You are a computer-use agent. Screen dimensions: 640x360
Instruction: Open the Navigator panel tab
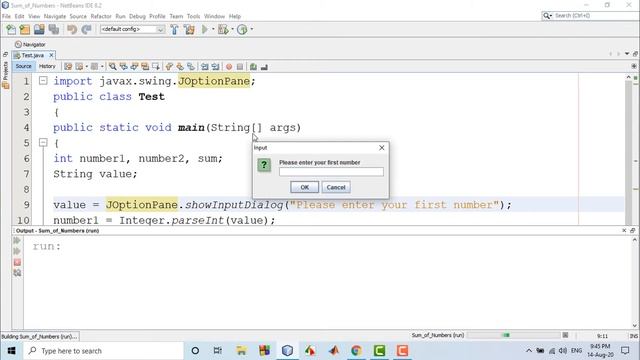pyautogui.click(x=30, y=44)
